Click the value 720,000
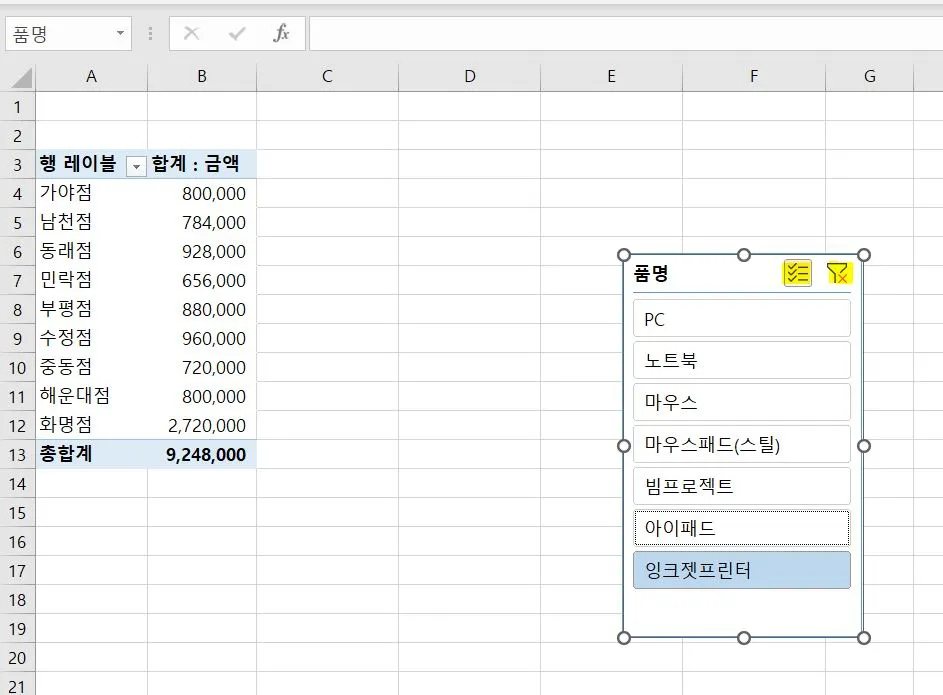The image size is (943, 695). pos(213,367)
